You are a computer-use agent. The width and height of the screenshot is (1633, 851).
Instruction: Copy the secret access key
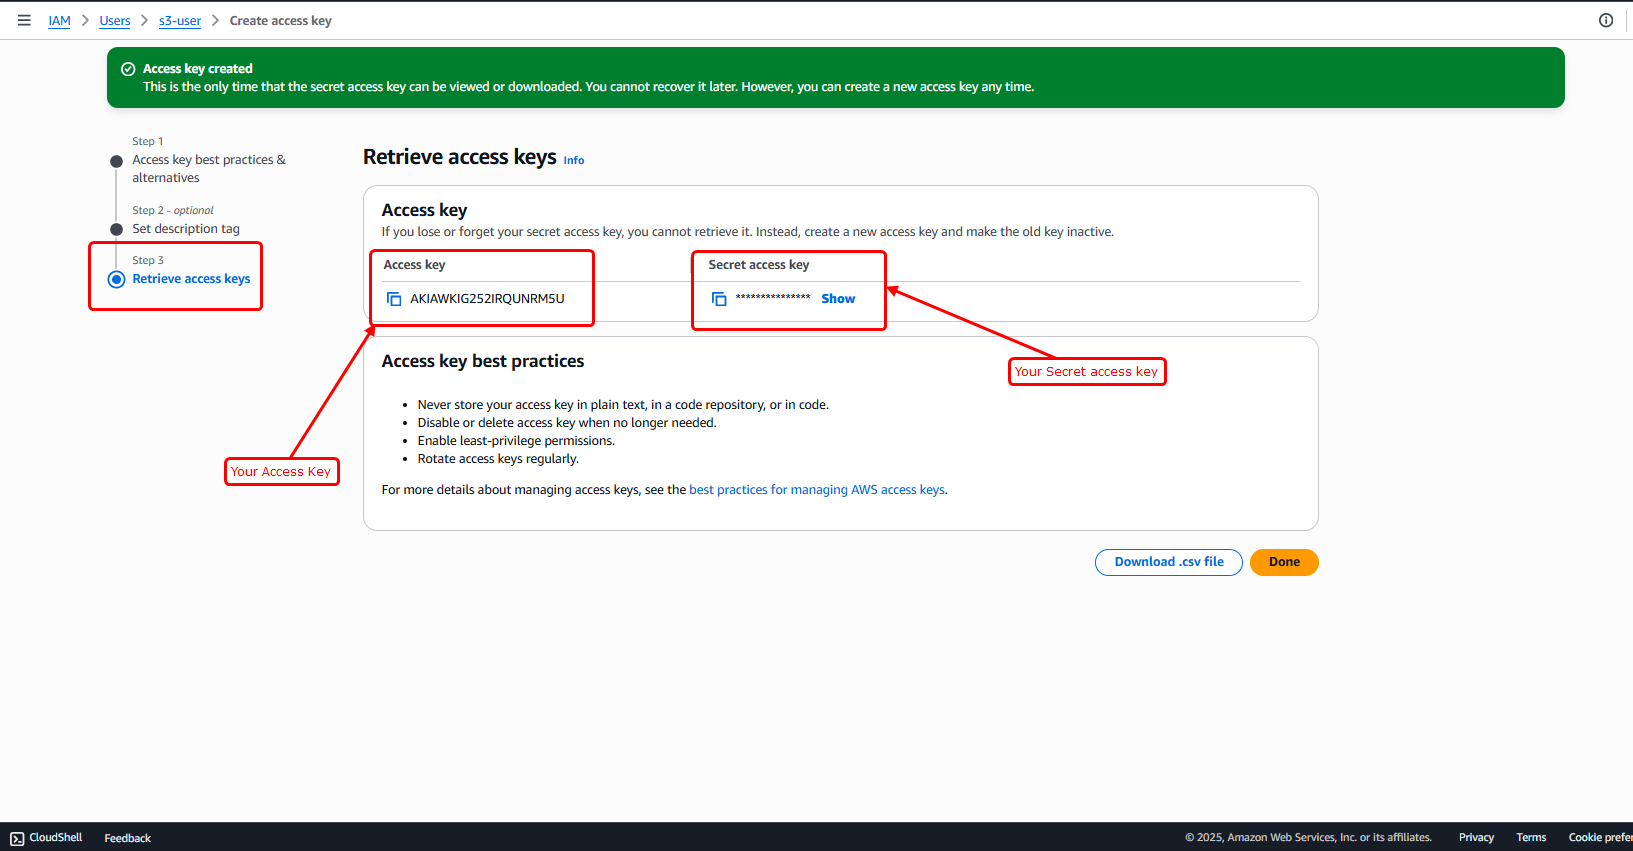[719, 299]
